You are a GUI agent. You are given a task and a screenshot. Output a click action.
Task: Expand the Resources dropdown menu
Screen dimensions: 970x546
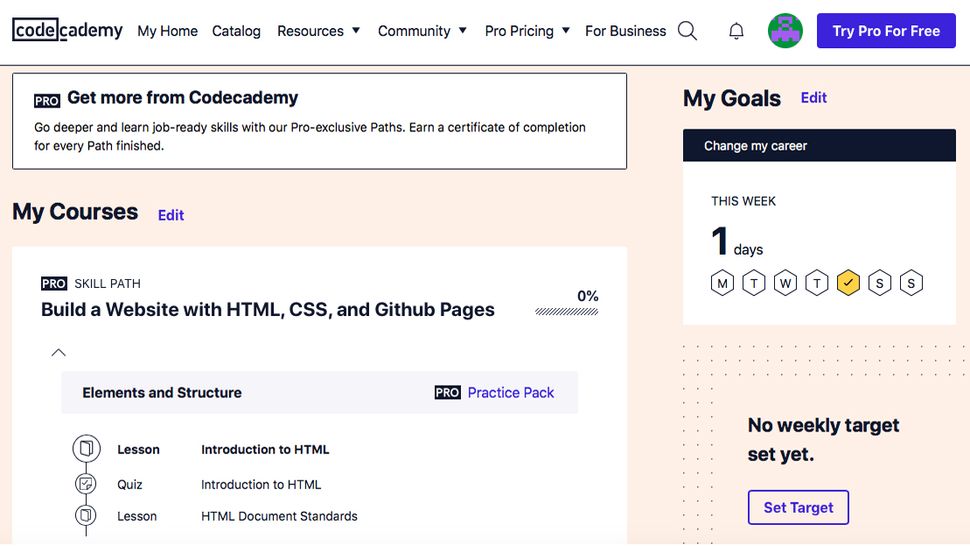pyautogui.click(x=318, y=31)
